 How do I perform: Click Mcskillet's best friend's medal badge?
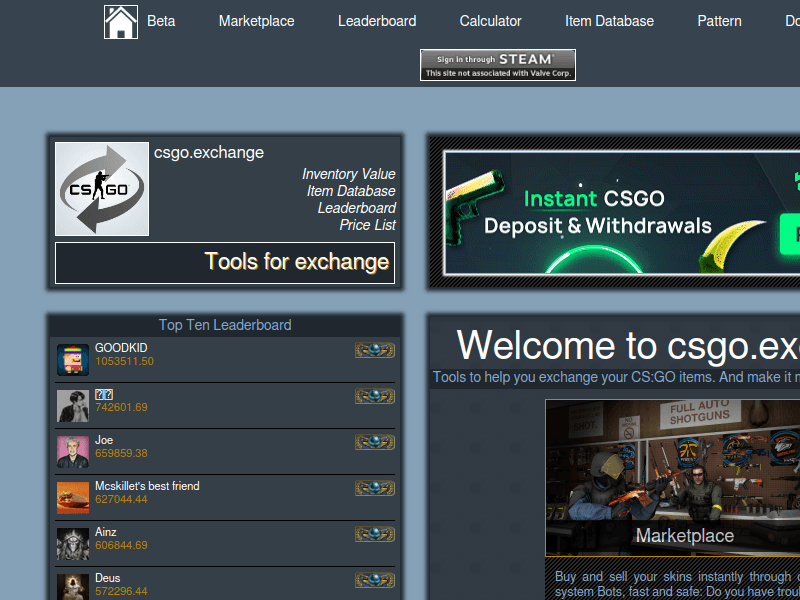(x=374, y=488)
